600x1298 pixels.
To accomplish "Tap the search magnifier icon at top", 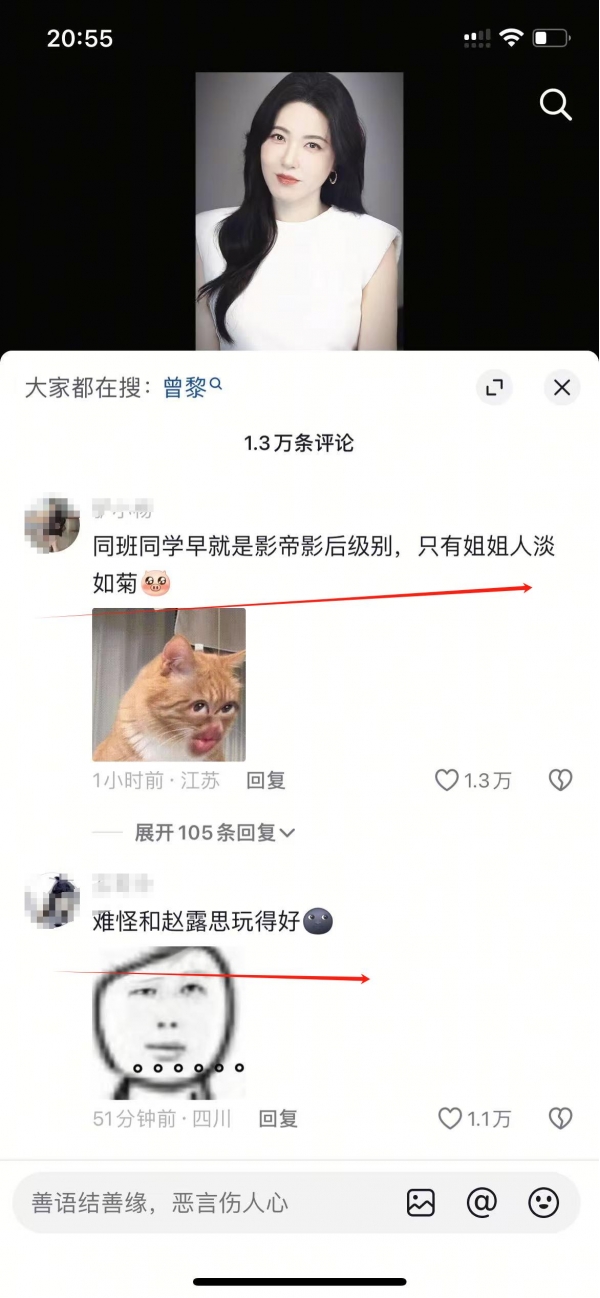I will 555,104.
